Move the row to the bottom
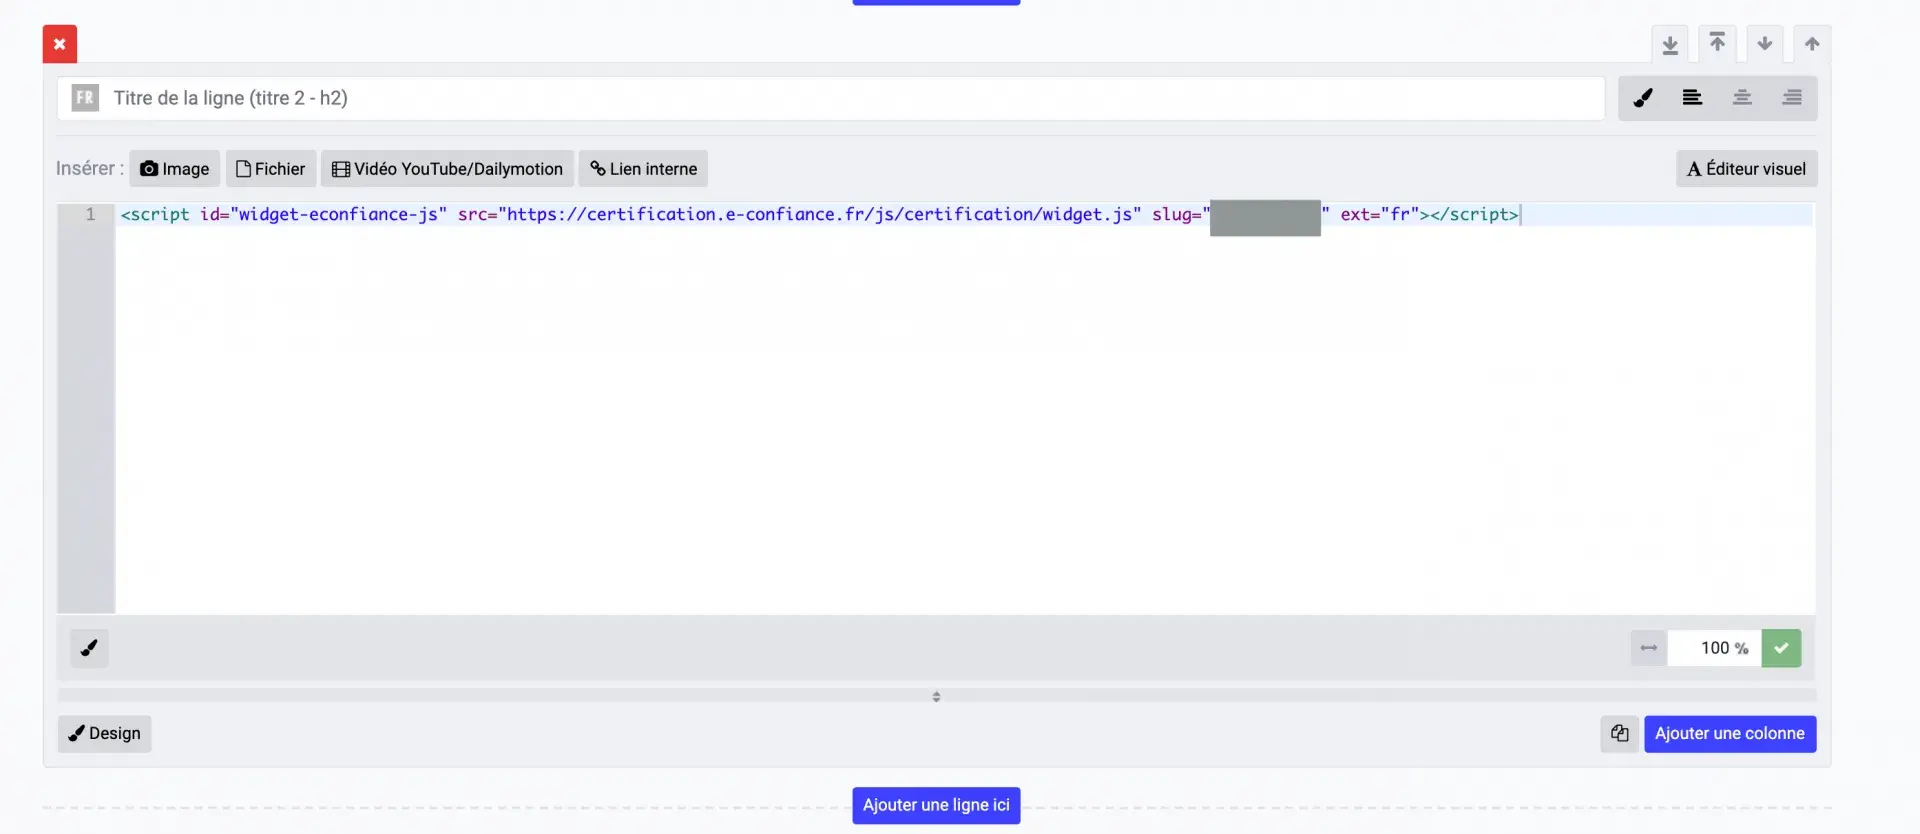Viewport: 1920px width, 834px height. tap(1670, 44)
